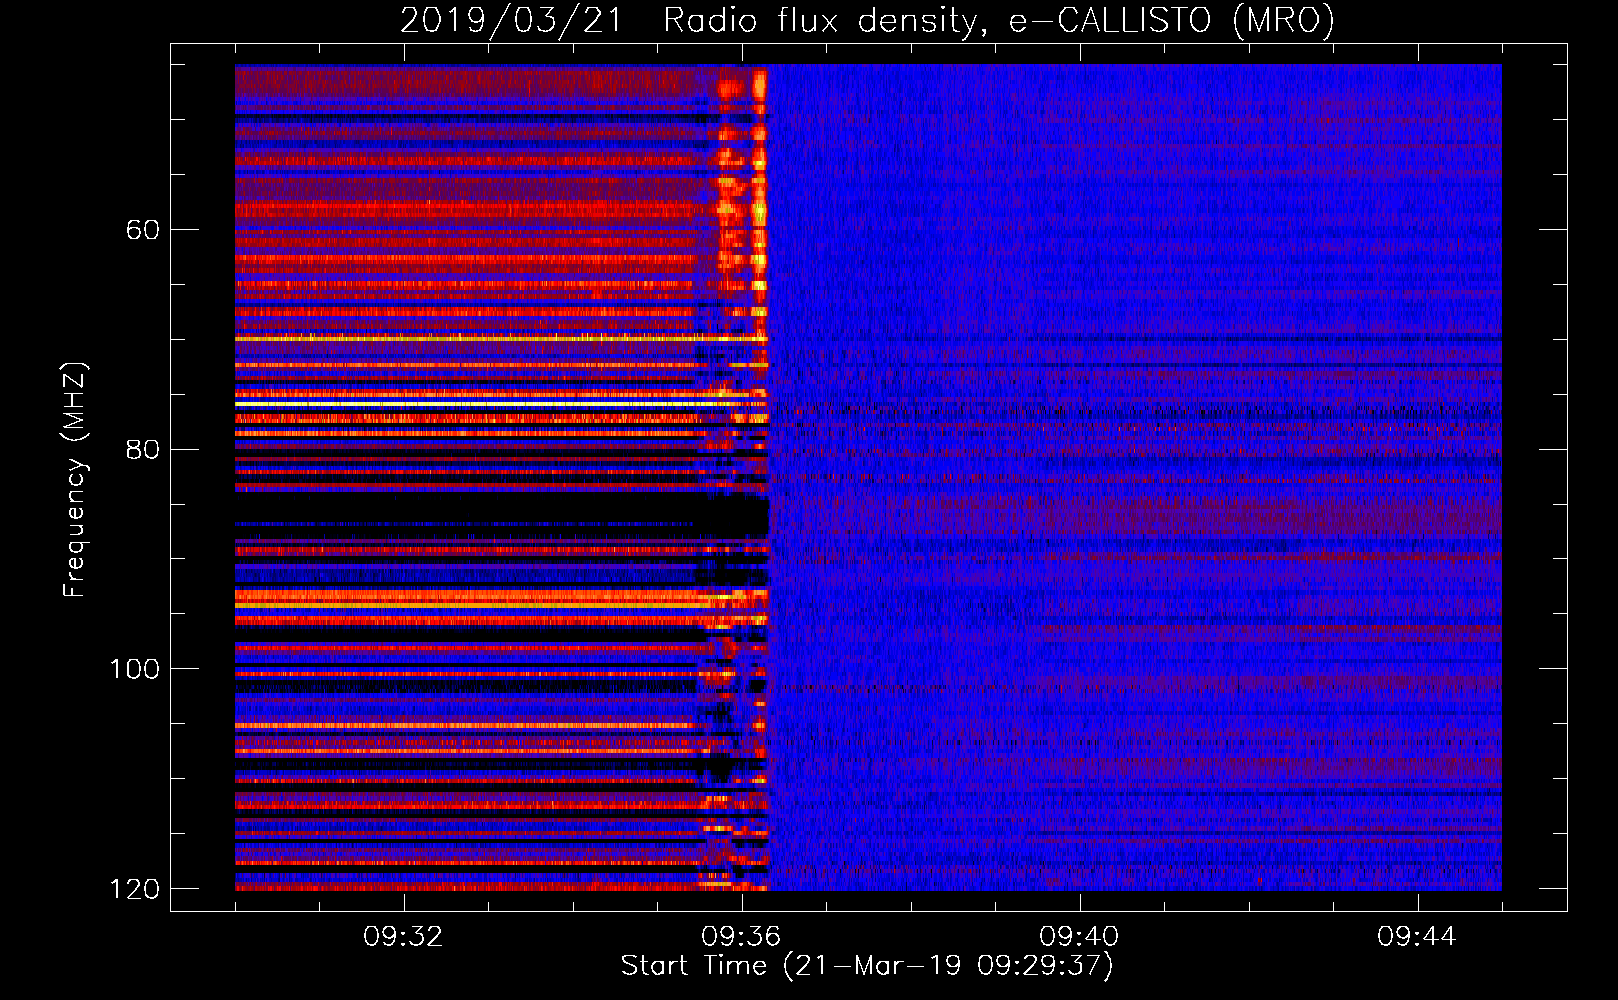
Task: Click the '60' frequency tick label
Action: click(x=143, y=230)
